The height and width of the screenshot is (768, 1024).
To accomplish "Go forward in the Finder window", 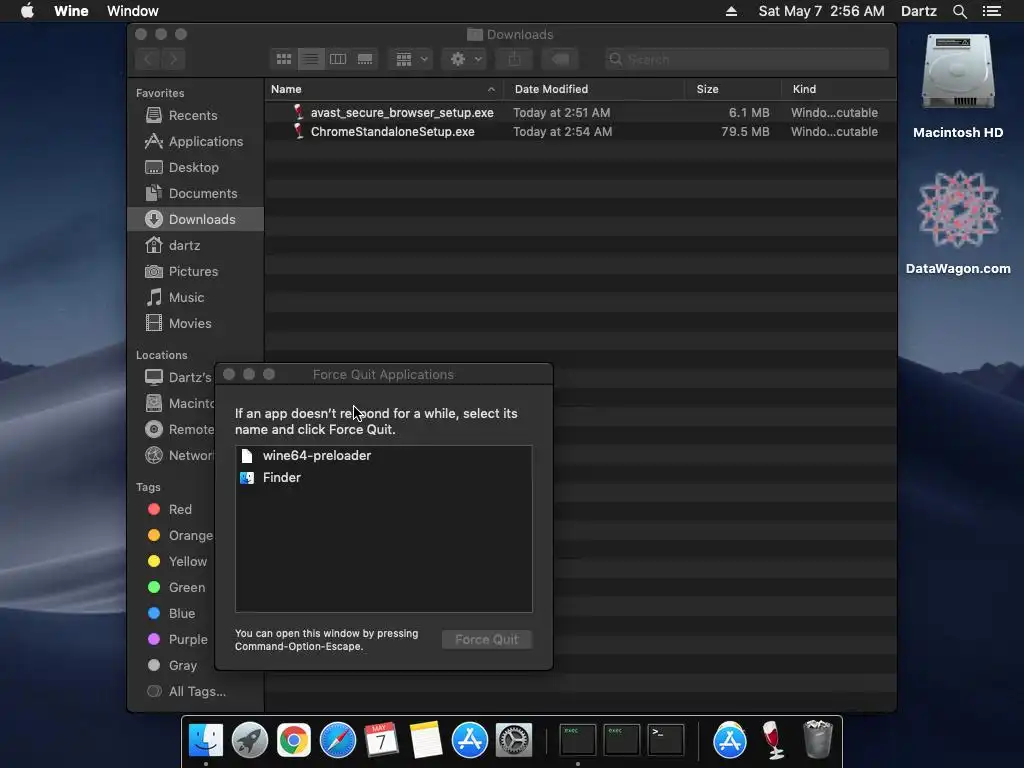I will [x=173, y=59].
